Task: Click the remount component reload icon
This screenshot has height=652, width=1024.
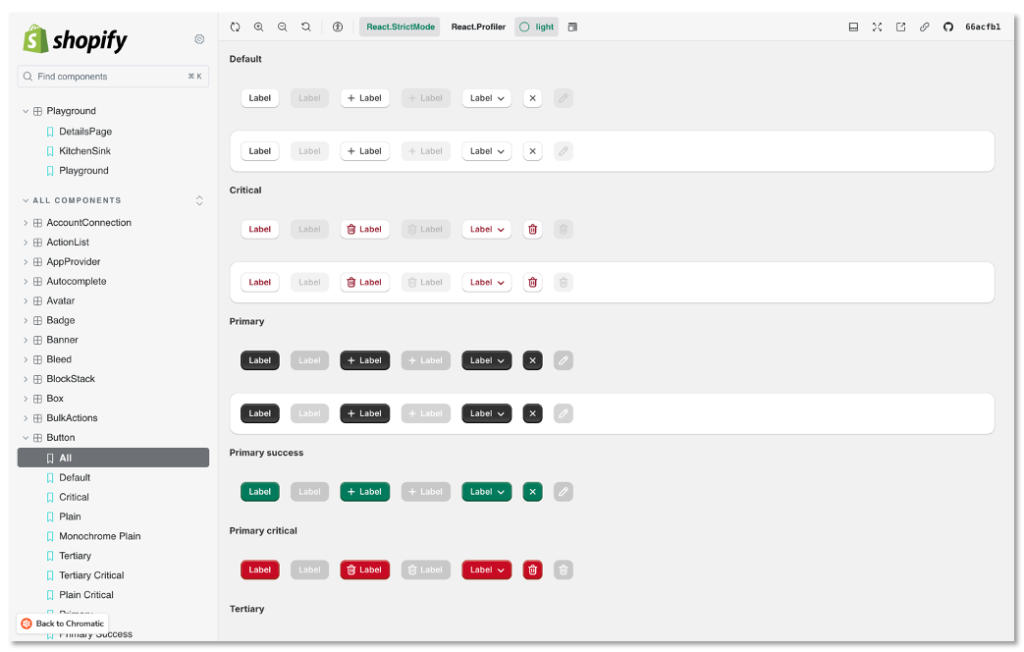Action: [235, 27]
